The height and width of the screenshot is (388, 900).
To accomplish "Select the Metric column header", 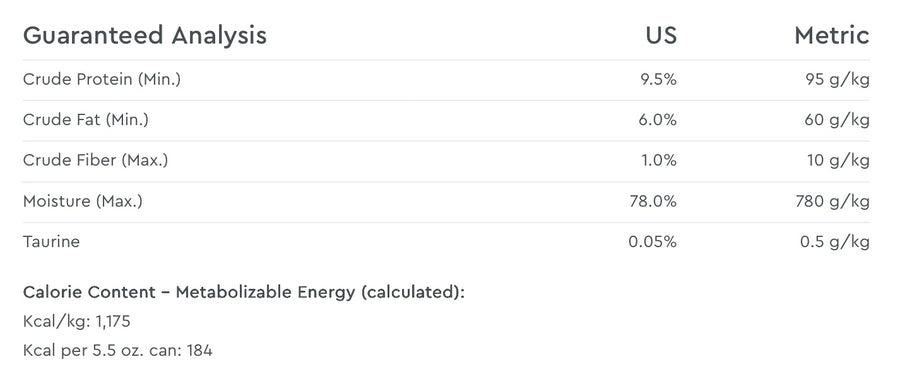I will (x=832, y=36).
